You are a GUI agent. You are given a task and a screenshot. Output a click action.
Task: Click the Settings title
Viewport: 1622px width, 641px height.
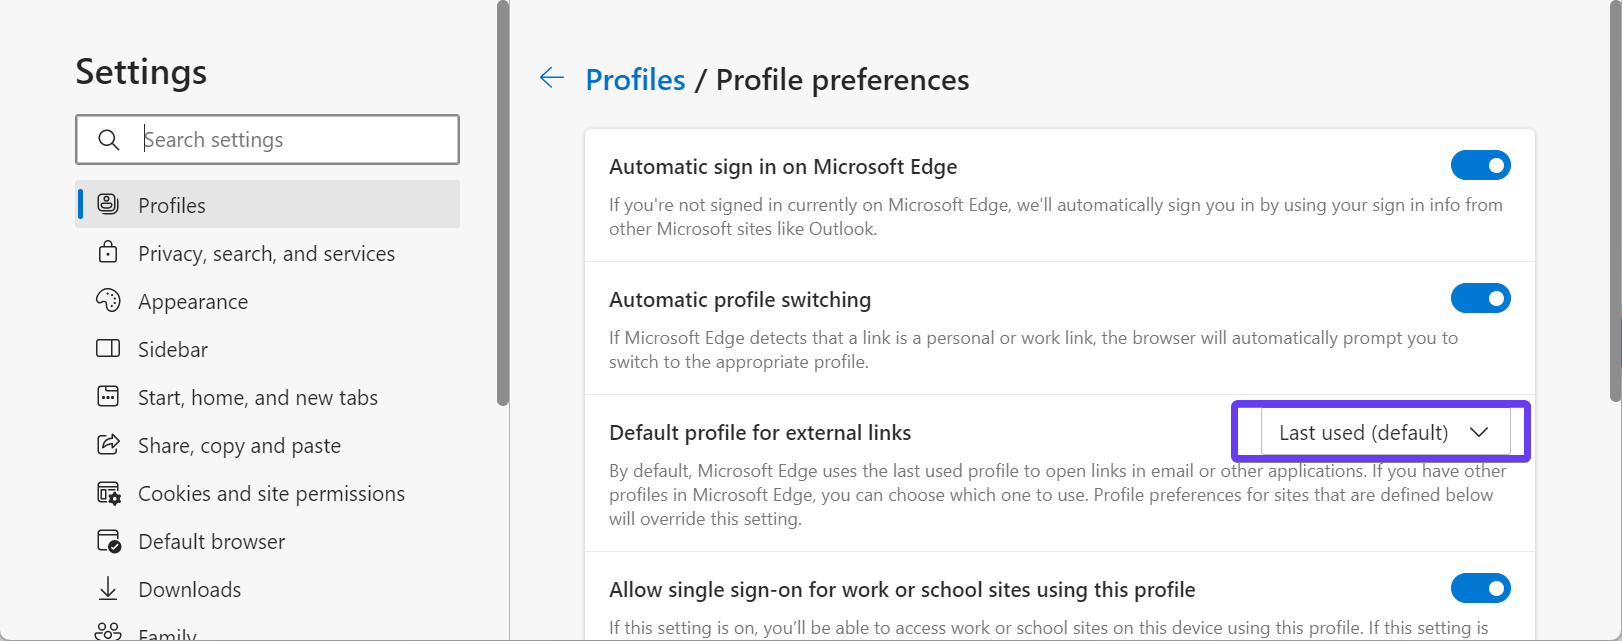click(141, 72)
